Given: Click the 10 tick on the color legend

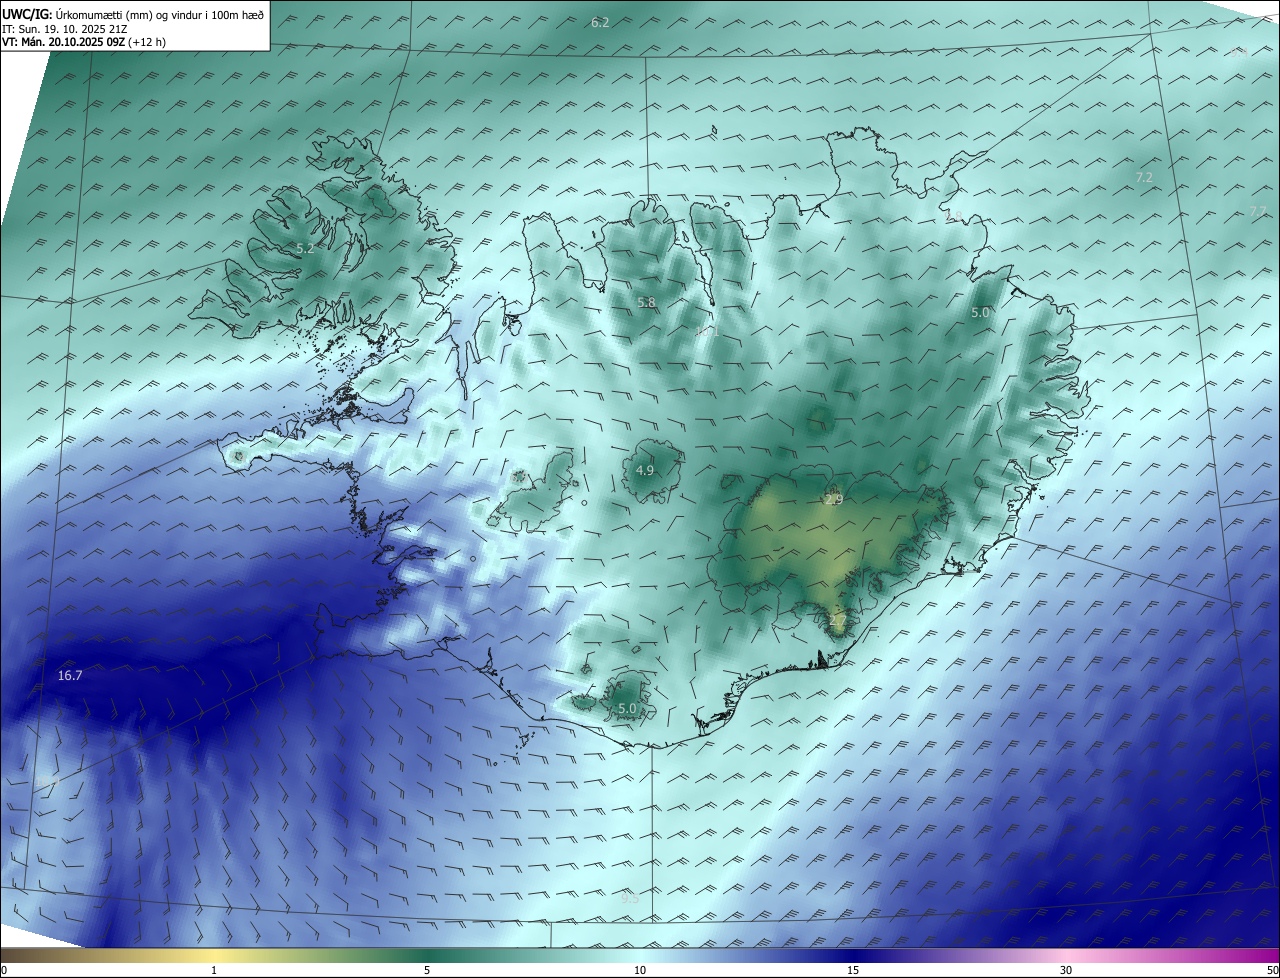Looking at the screenshot, I should (x=640, y=970).
